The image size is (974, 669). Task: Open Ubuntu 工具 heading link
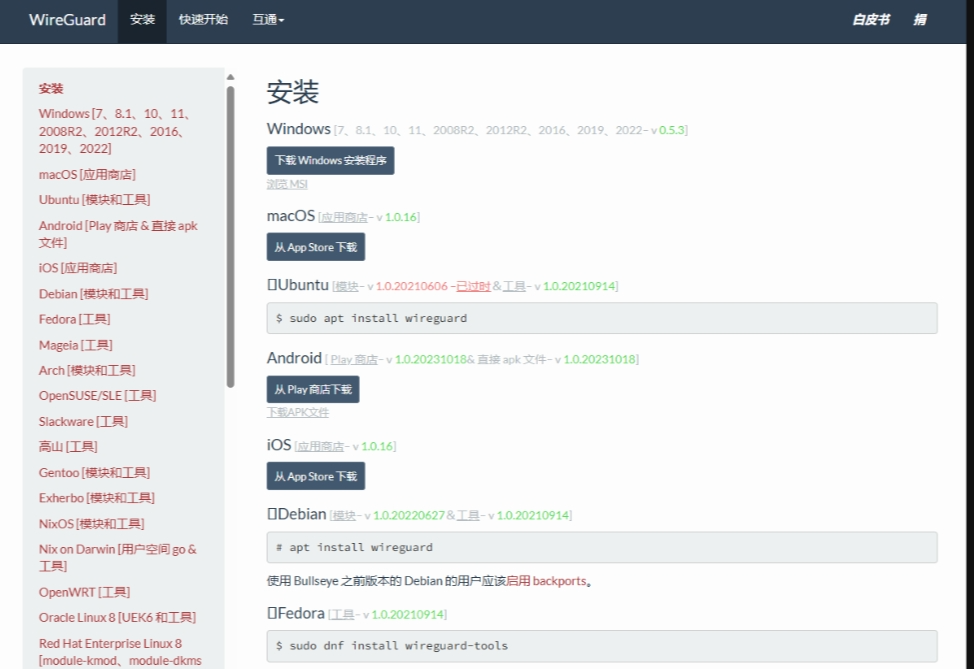click(x=514, y=286)
